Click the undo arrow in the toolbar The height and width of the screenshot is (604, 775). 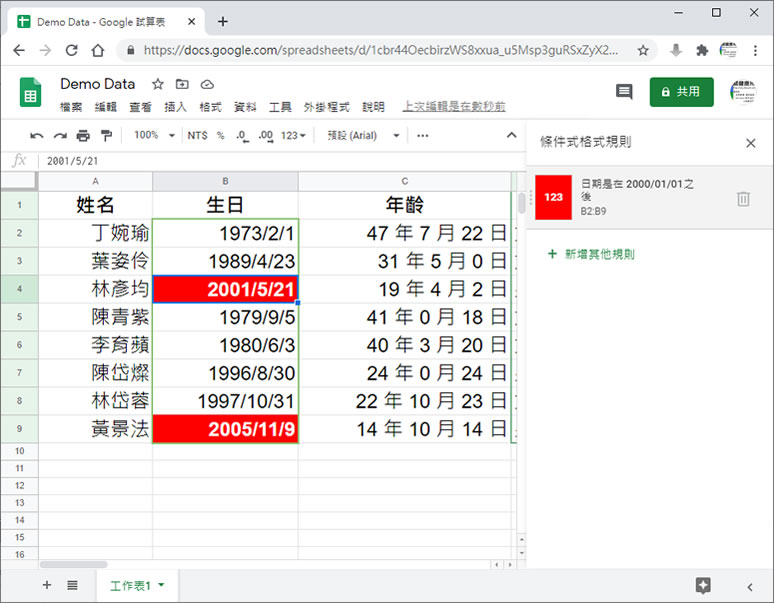[x=37, y=135]
